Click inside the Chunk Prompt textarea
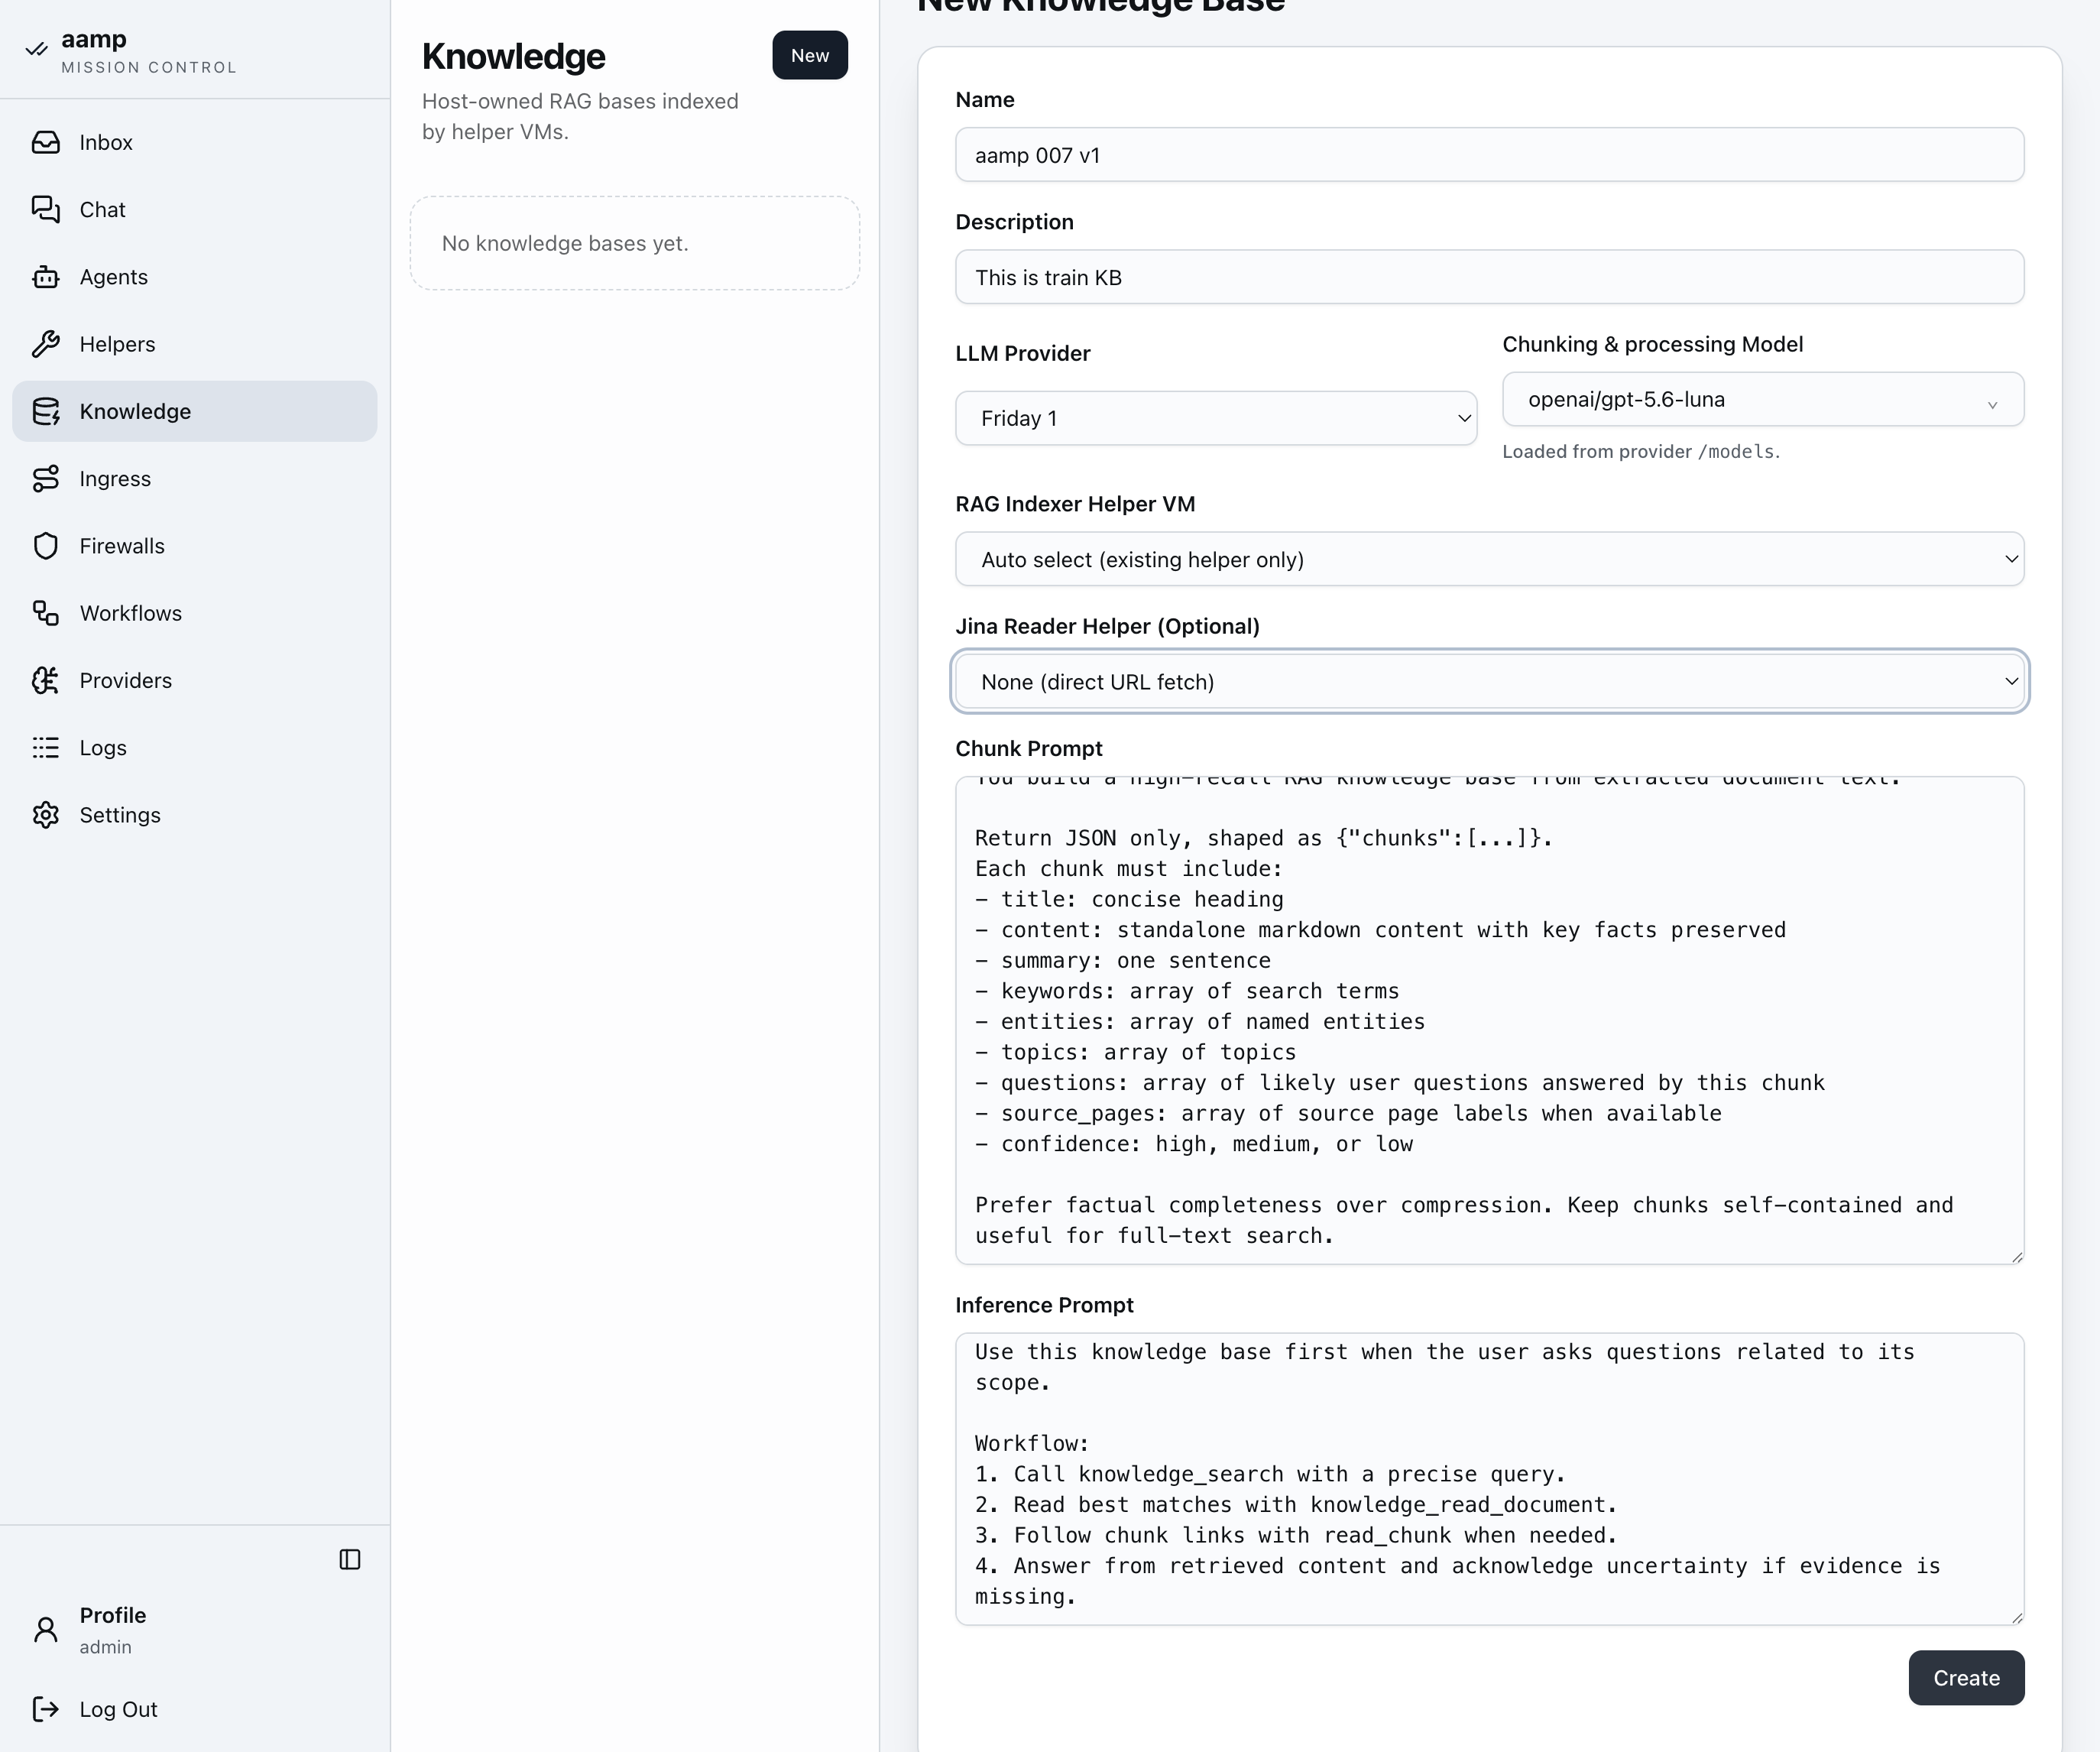 tap(1490, 1020)
